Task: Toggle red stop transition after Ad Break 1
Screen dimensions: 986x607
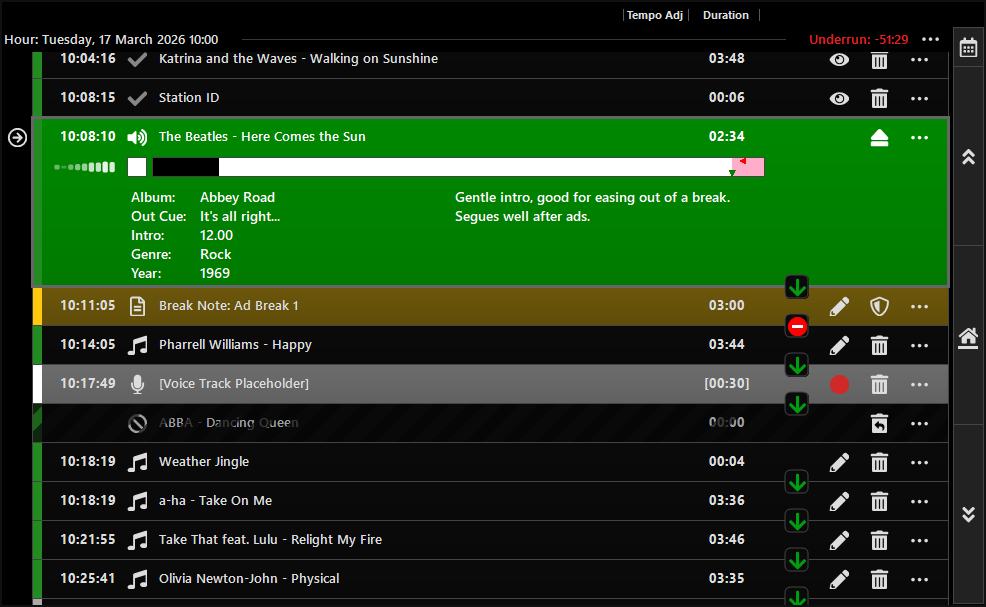Action: point(797,326)
